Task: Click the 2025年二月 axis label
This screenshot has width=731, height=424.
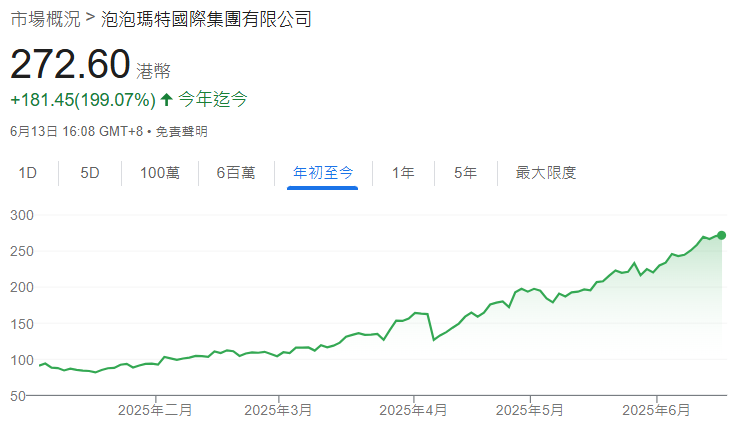Action: (x=155, y=410)
